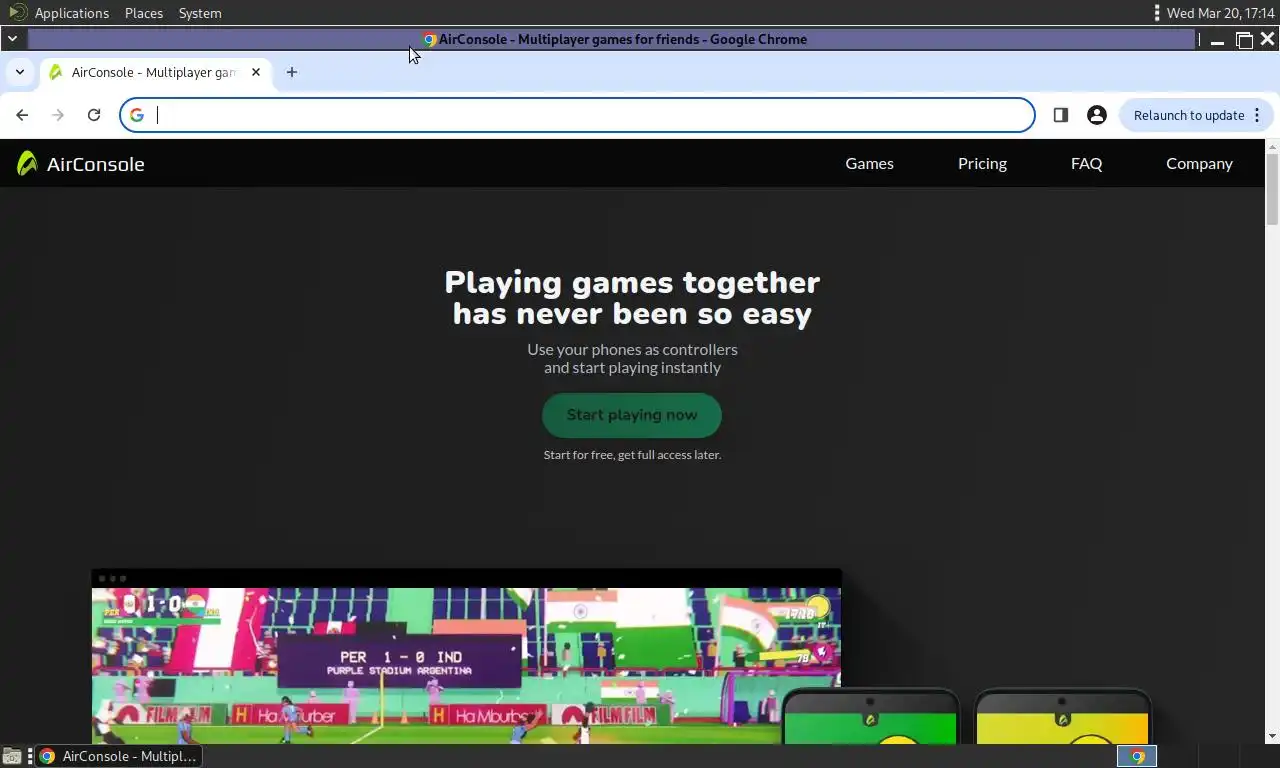Click the three-dot icon near the panel clock

[x=1156, y=13]
